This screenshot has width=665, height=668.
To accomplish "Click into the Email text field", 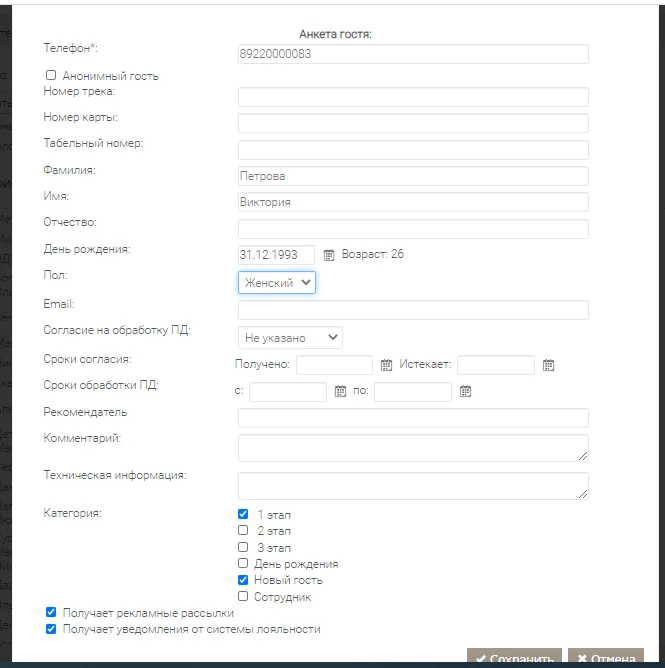I will [x=413, y=310].
